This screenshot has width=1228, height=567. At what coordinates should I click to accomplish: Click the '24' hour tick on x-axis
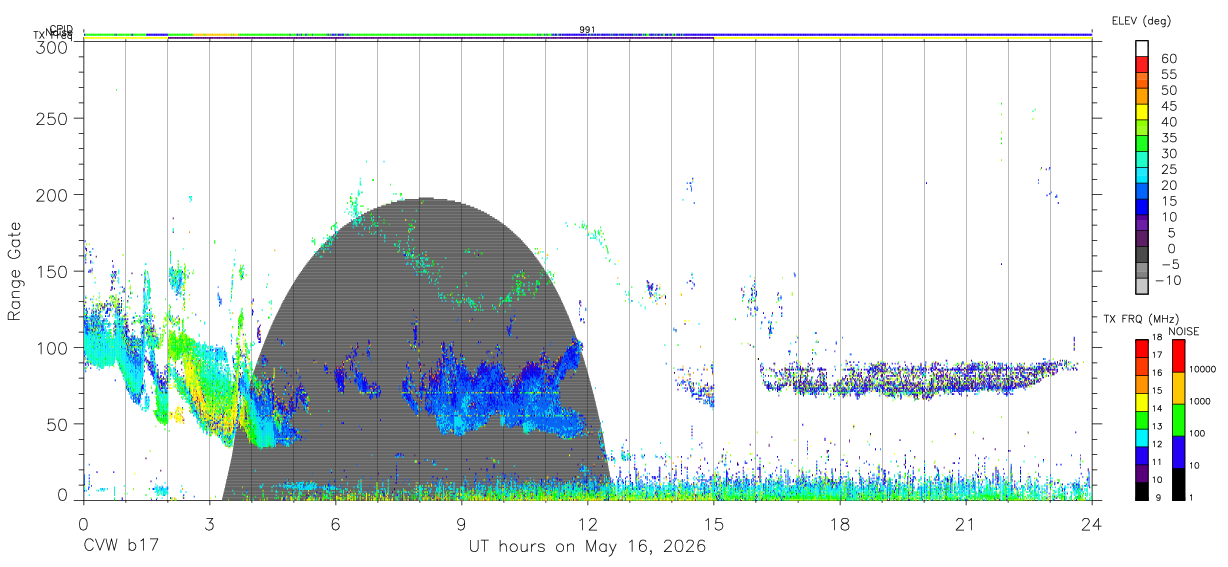(x=1091, y=524)
